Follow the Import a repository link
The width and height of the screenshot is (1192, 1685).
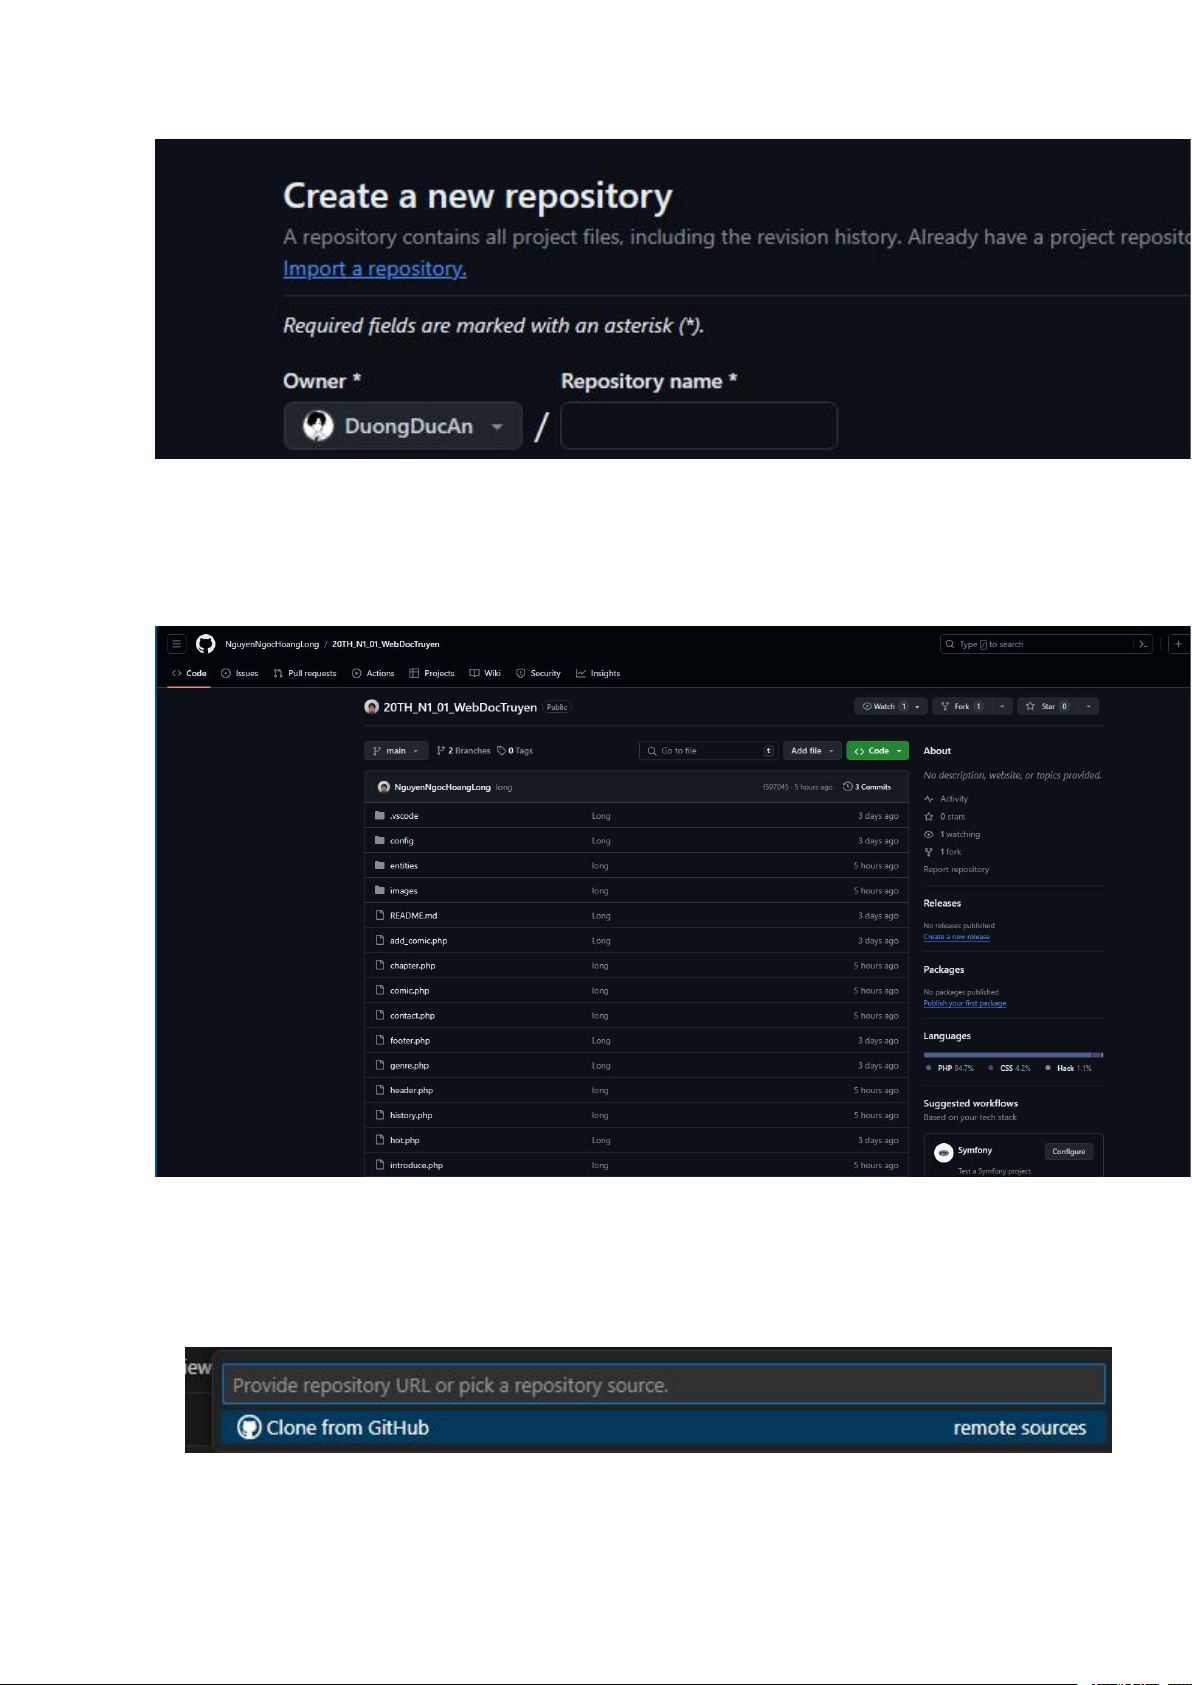[375, 269]
